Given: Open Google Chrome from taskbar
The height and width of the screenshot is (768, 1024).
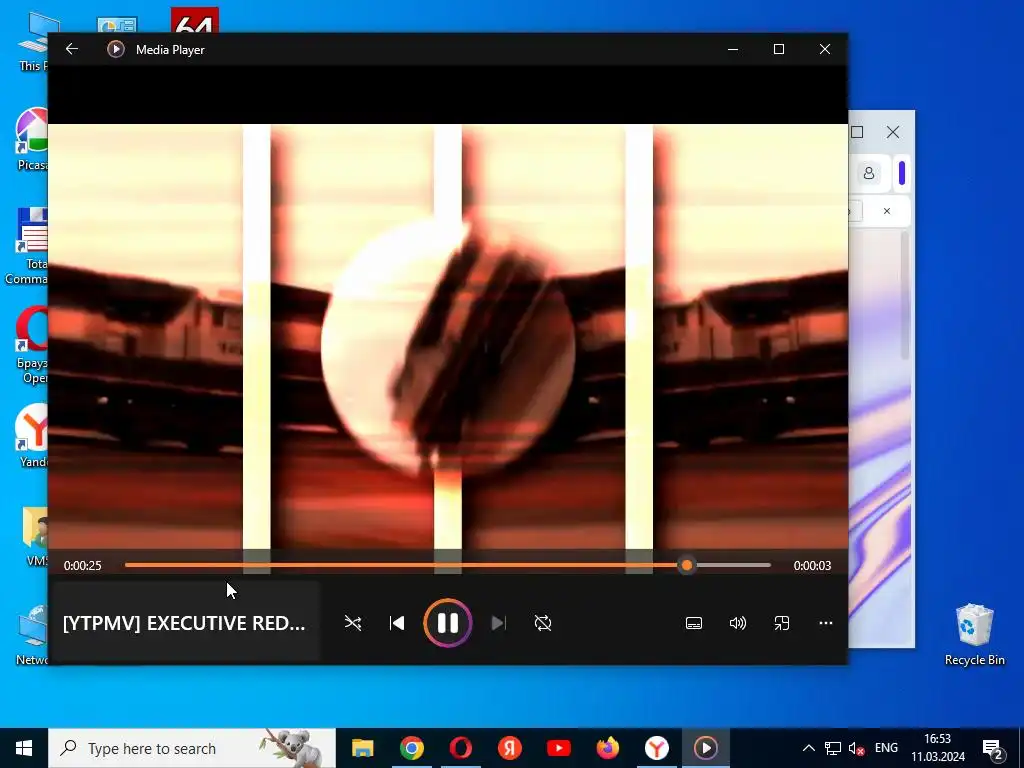Looking at the screenshot, I should pos(411,748).
